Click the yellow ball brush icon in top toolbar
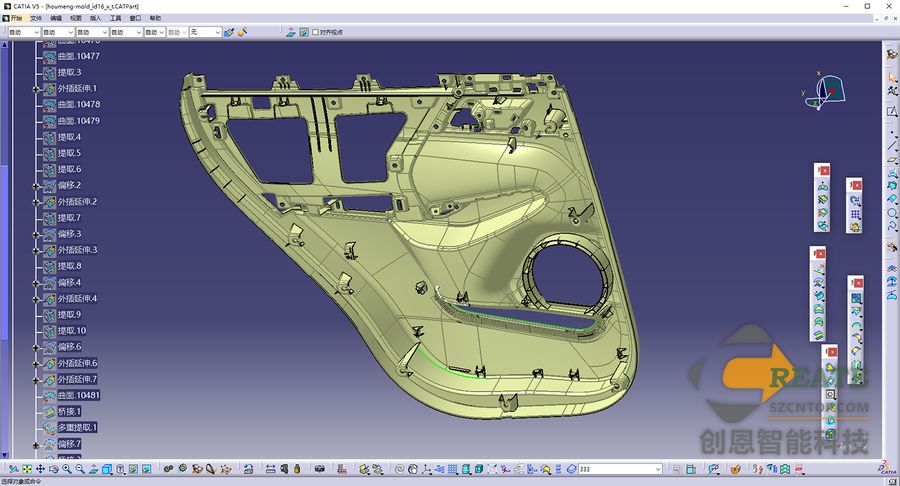Screen dimensions: 900x486 242,32
